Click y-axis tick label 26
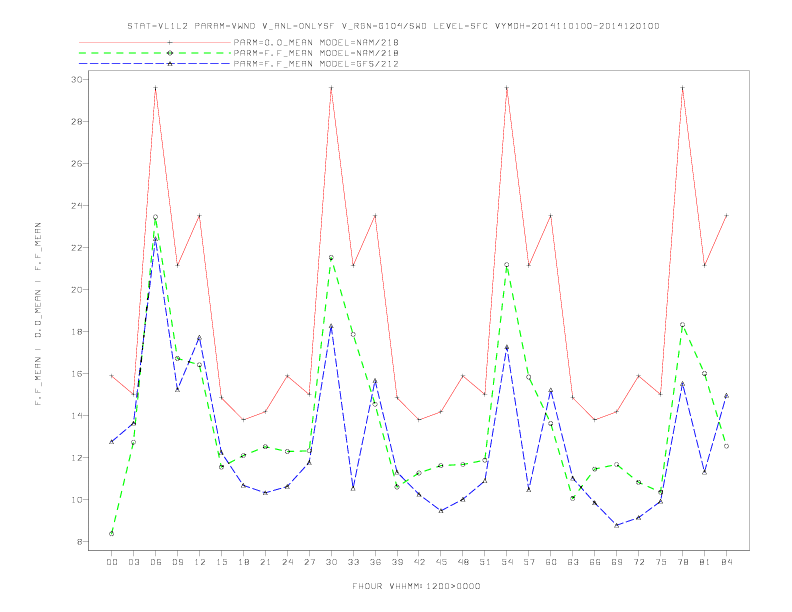Image resolution: width=792 pixels, height=612 pixels. point(76,164)
